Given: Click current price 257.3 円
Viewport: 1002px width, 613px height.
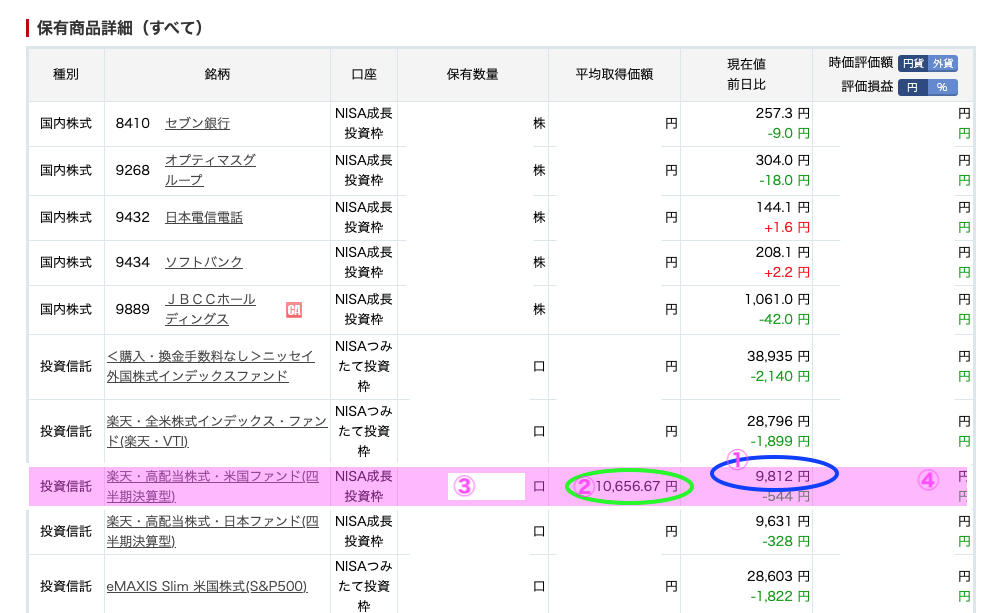Looking at the screenshot, I should coord(782,113).
